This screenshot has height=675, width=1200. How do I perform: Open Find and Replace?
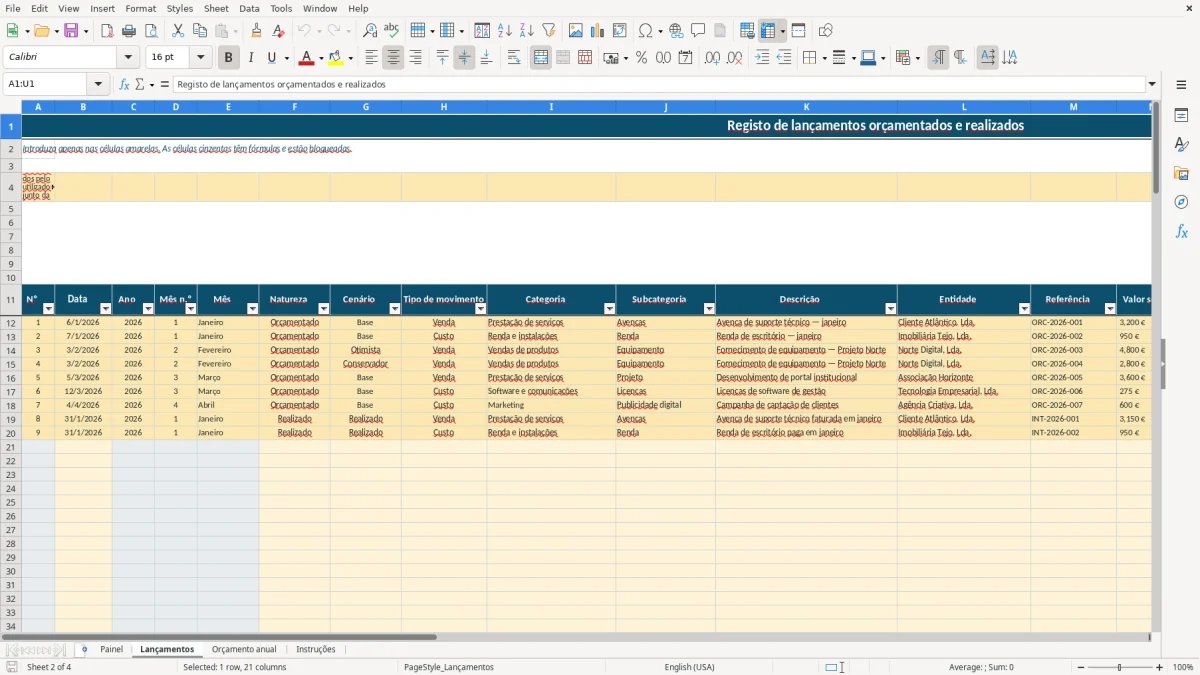click(x=370, y=31)
